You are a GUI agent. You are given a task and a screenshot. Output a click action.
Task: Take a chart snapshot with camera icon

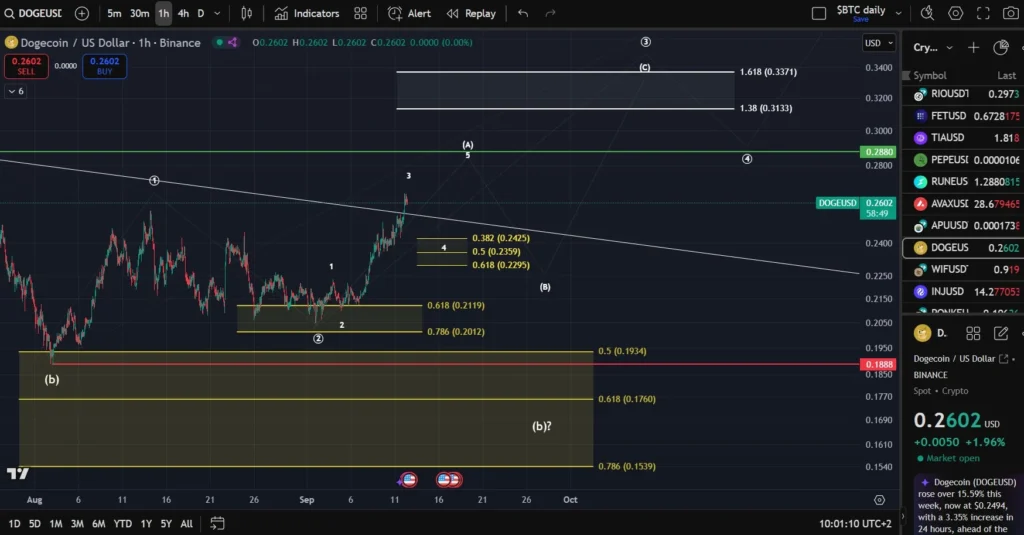1010,13
